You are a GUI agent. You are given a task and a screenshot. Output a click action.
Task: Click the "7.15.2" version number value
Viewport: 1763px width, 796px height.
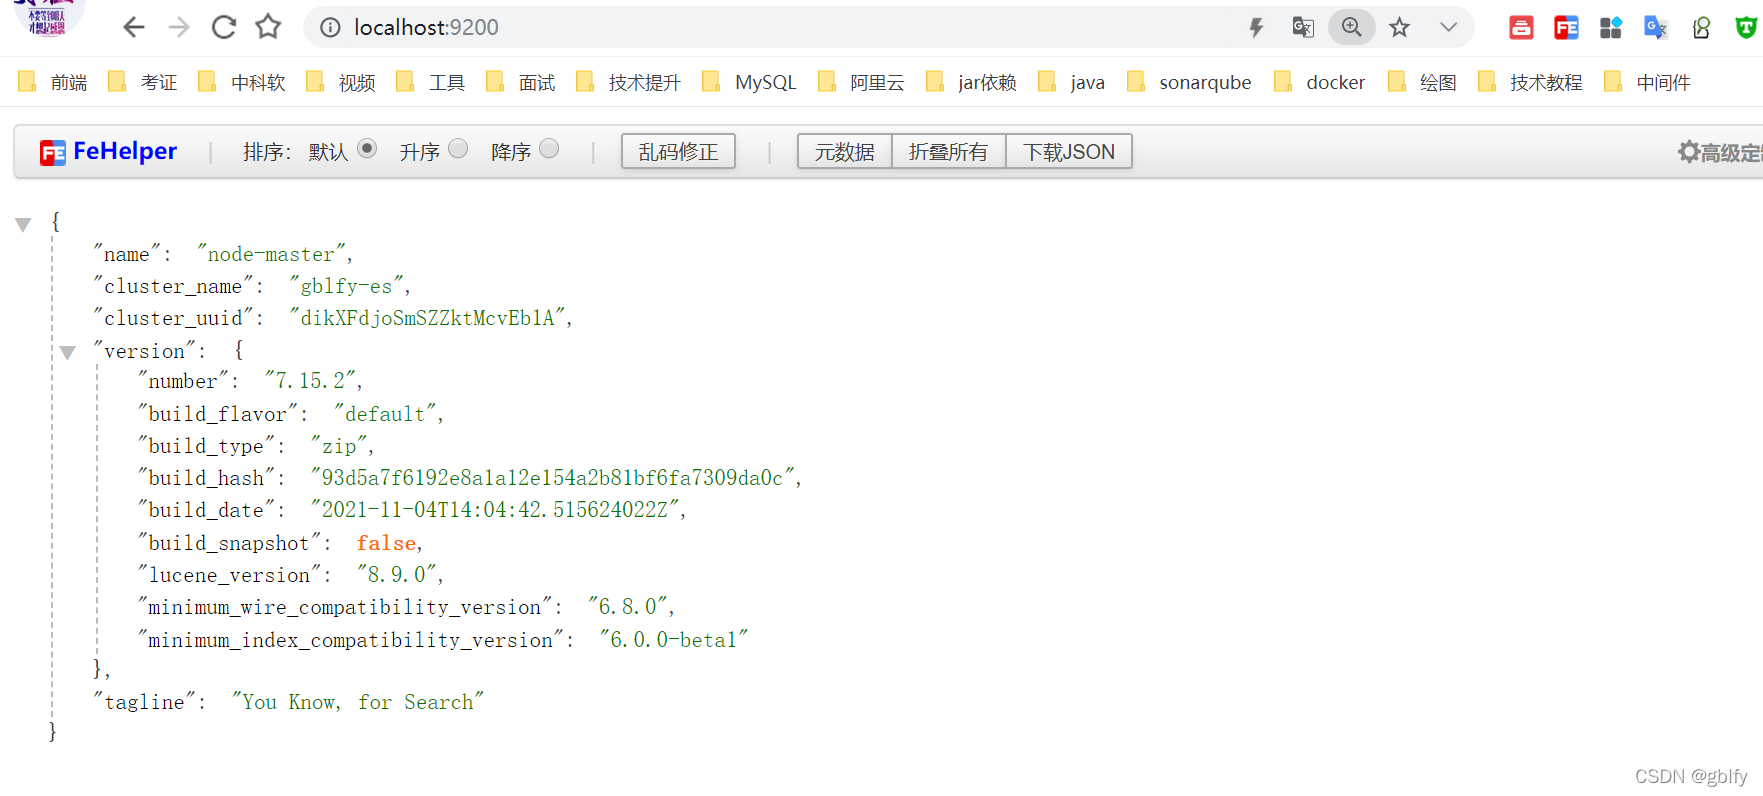click(313, 381)
